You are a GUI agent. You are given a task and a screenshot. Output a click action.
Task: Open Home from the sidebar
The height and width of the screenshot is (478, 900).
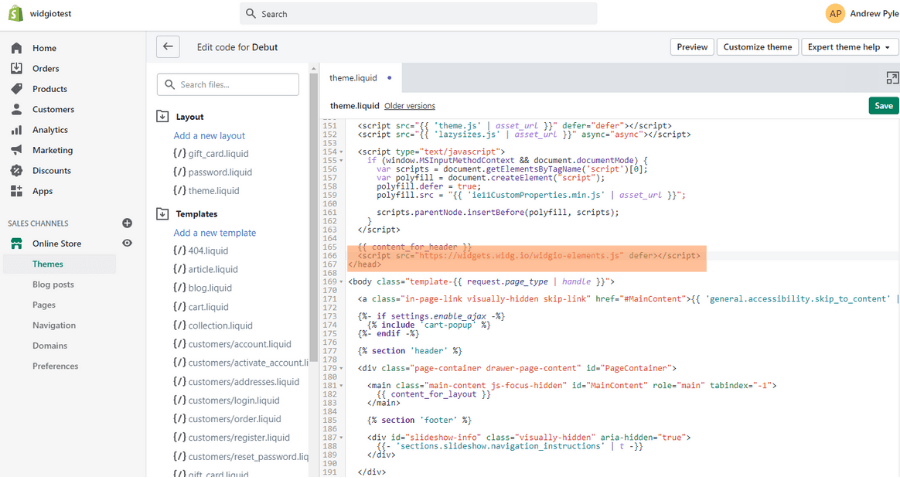coord(44,48)
